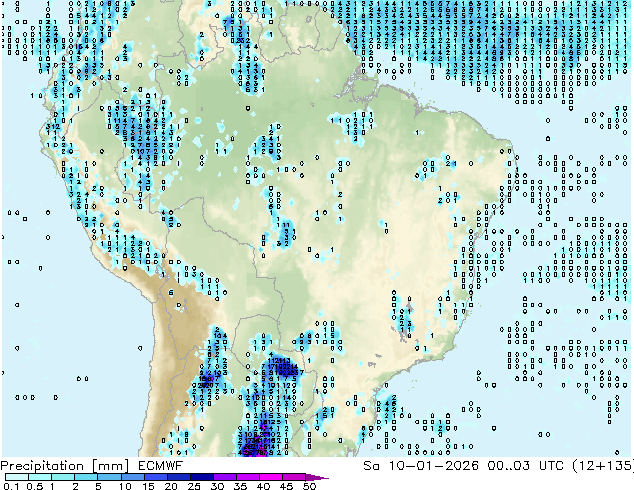Viewport: 634px width, 490px height.
Task: Pick the 25–30 mm navy legend swatch
Action: (x=201, y=477)
